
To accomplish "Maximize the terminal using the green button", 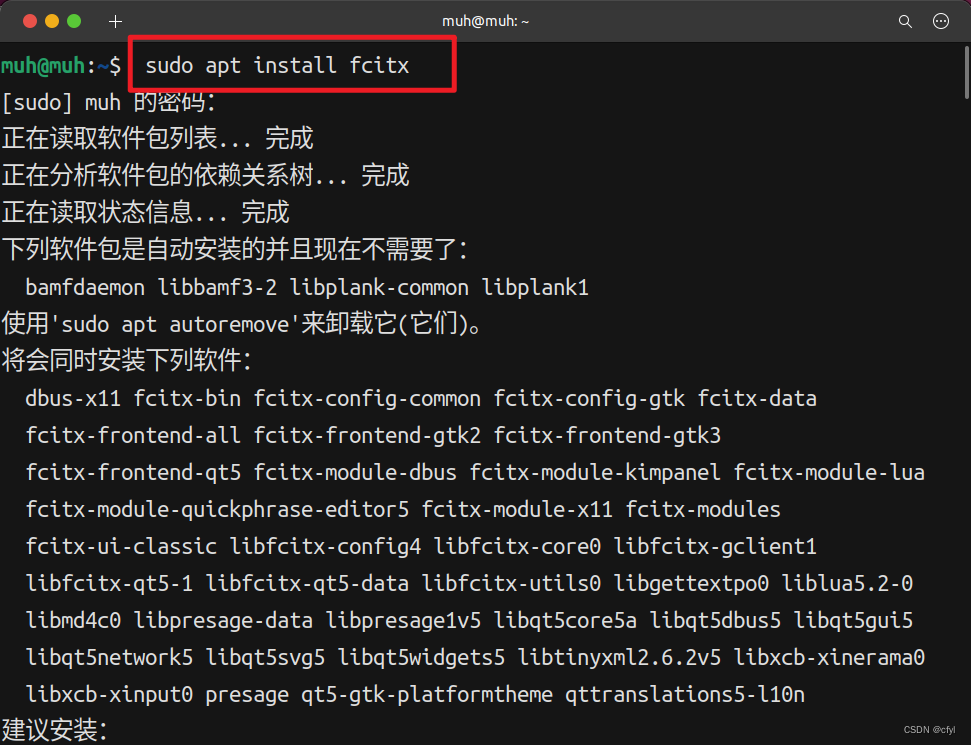I will click(x=74, y=21).
